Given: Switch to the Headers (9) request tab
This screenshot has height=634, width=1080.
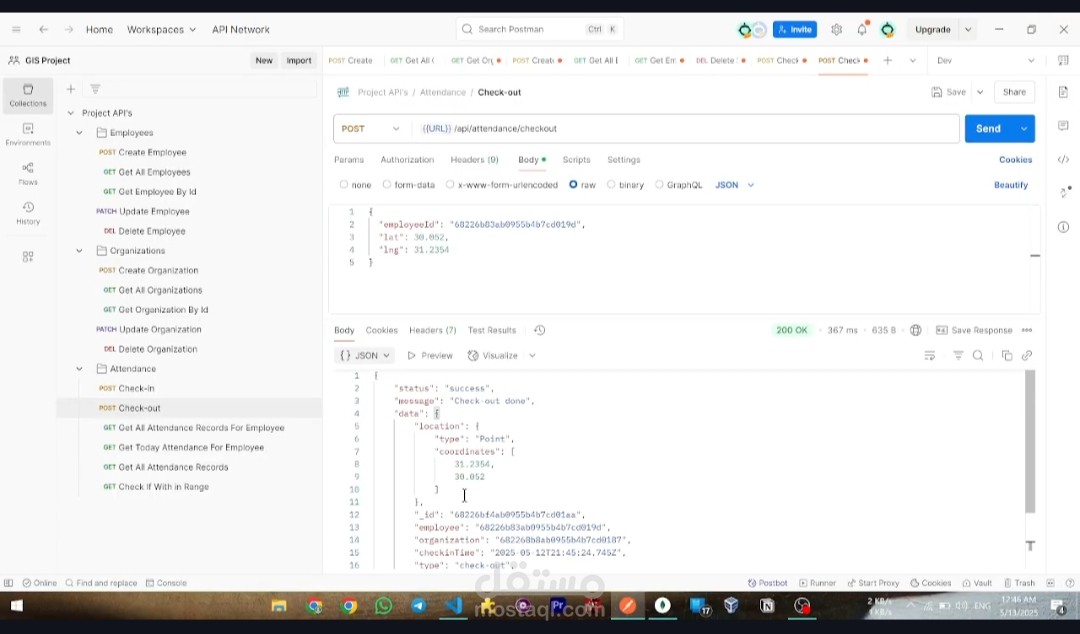Looking at the screenshot, I should coord(474,159).
